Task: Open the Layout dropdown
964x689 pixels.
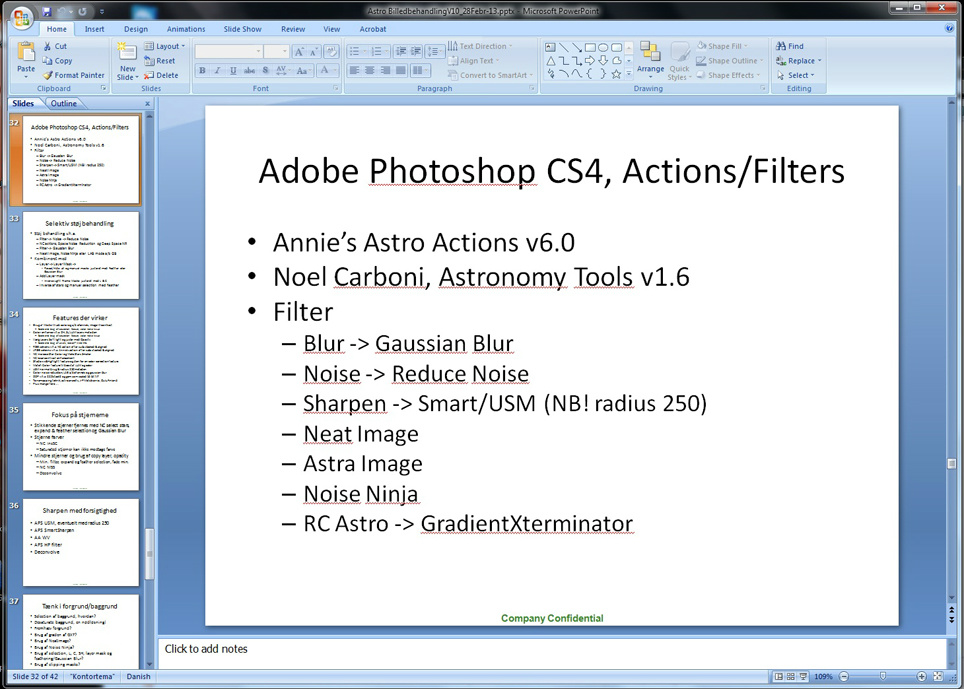Action: pyautogui.click(x=164, y=46)
